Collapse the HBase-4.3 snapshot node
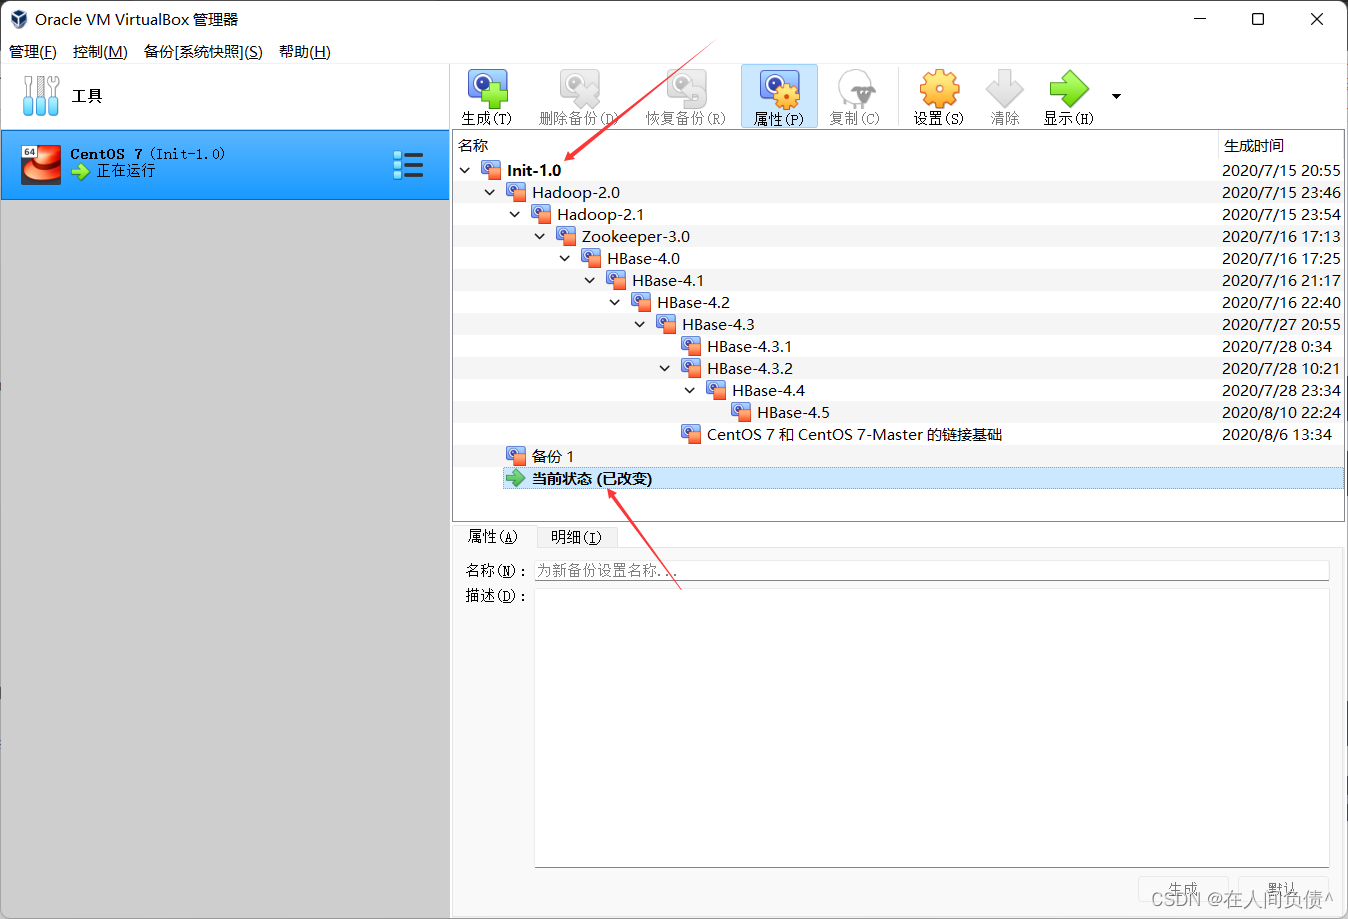Viewport: 1348px width, 919px height. [x=640, y=324]
